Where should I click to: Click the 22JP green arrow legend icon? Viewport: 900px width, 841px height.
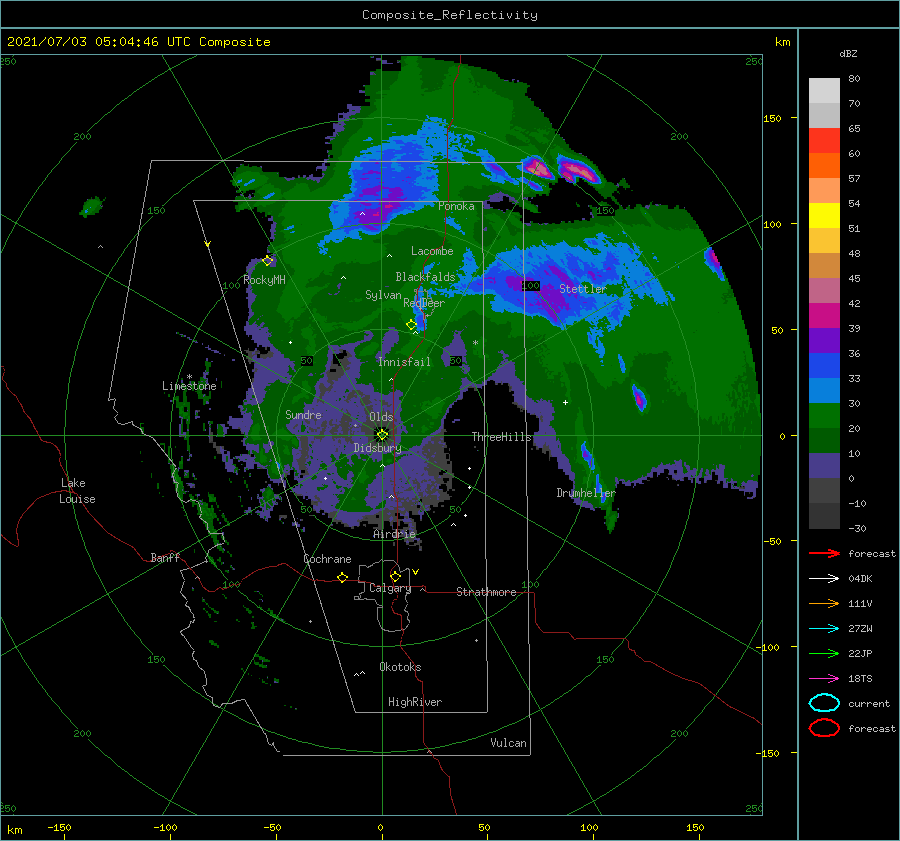point(824,653)
